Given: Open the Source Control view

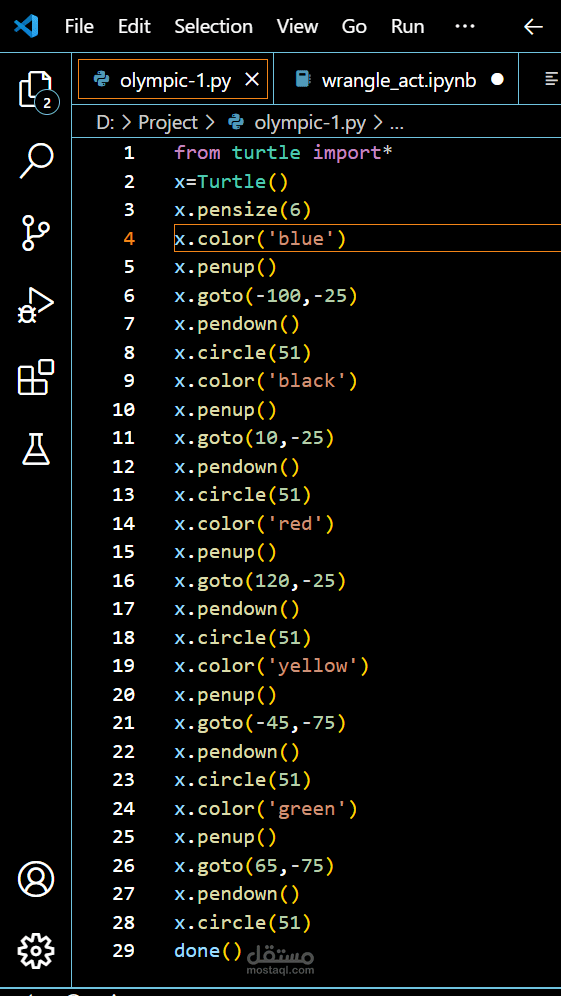Looking at the screenshot, I should [36, 232].
